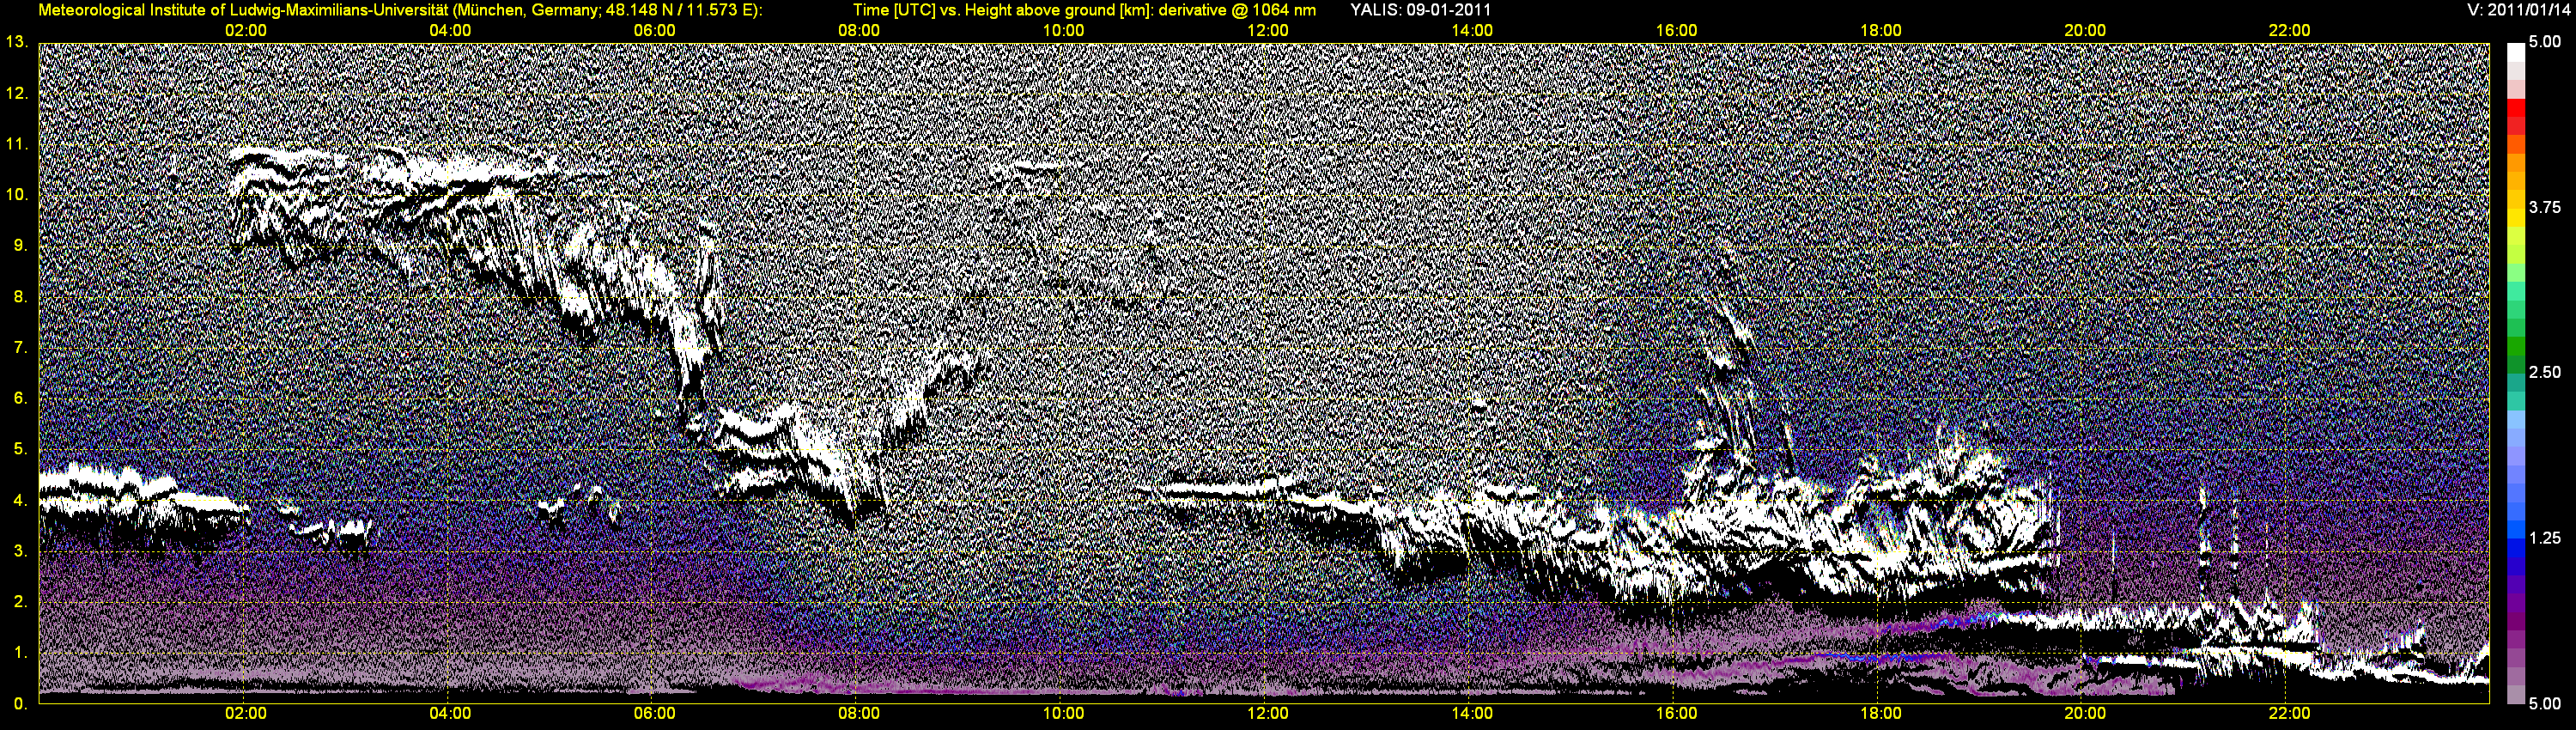Click the 'YALIS: 09-01-2011' label
2576x730 pixels.
click(x=1420, y=10)
